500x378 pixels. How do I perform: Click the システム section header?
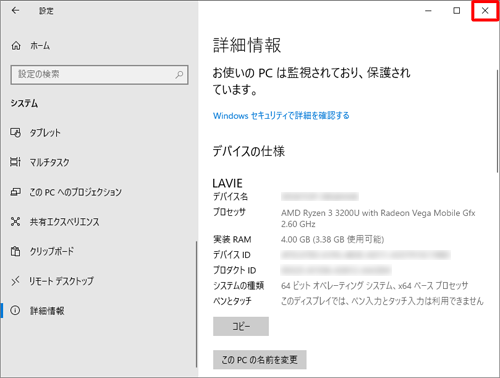coord(24,103)
